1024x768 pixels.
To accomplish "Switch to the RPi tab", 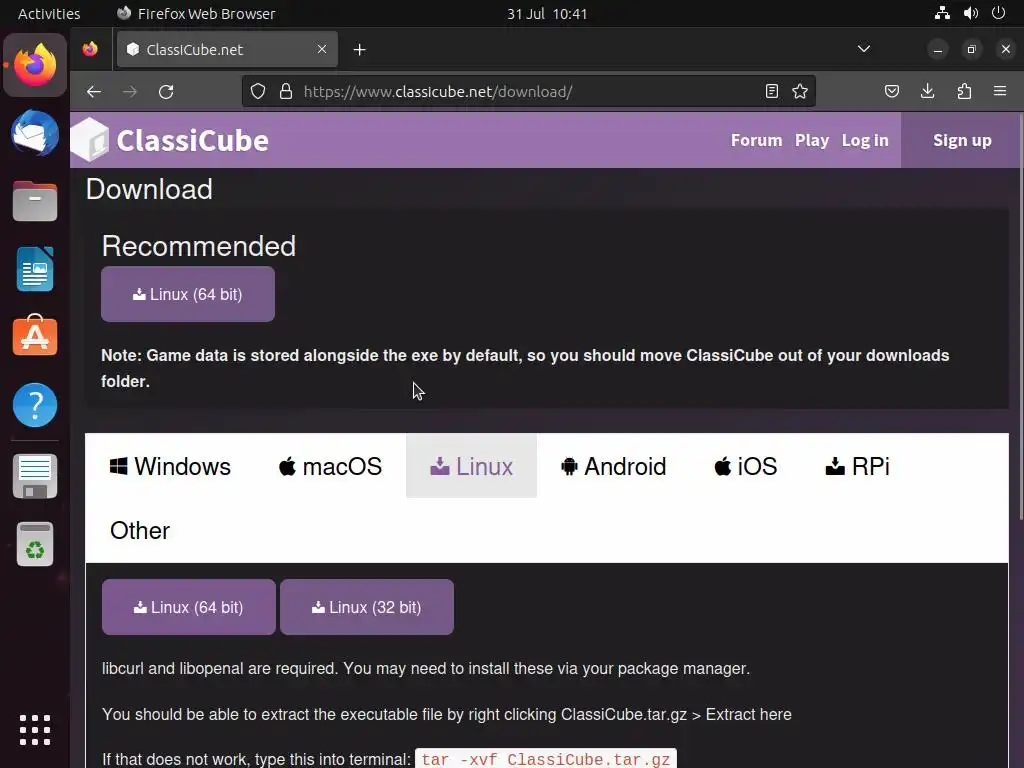I will 857,466.
